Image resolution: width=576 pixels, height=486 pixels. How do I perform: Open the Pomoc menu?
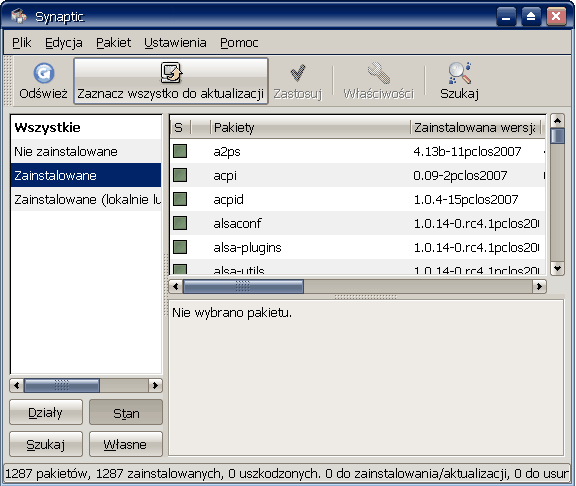pyautogui.click(x=239, y=43)
